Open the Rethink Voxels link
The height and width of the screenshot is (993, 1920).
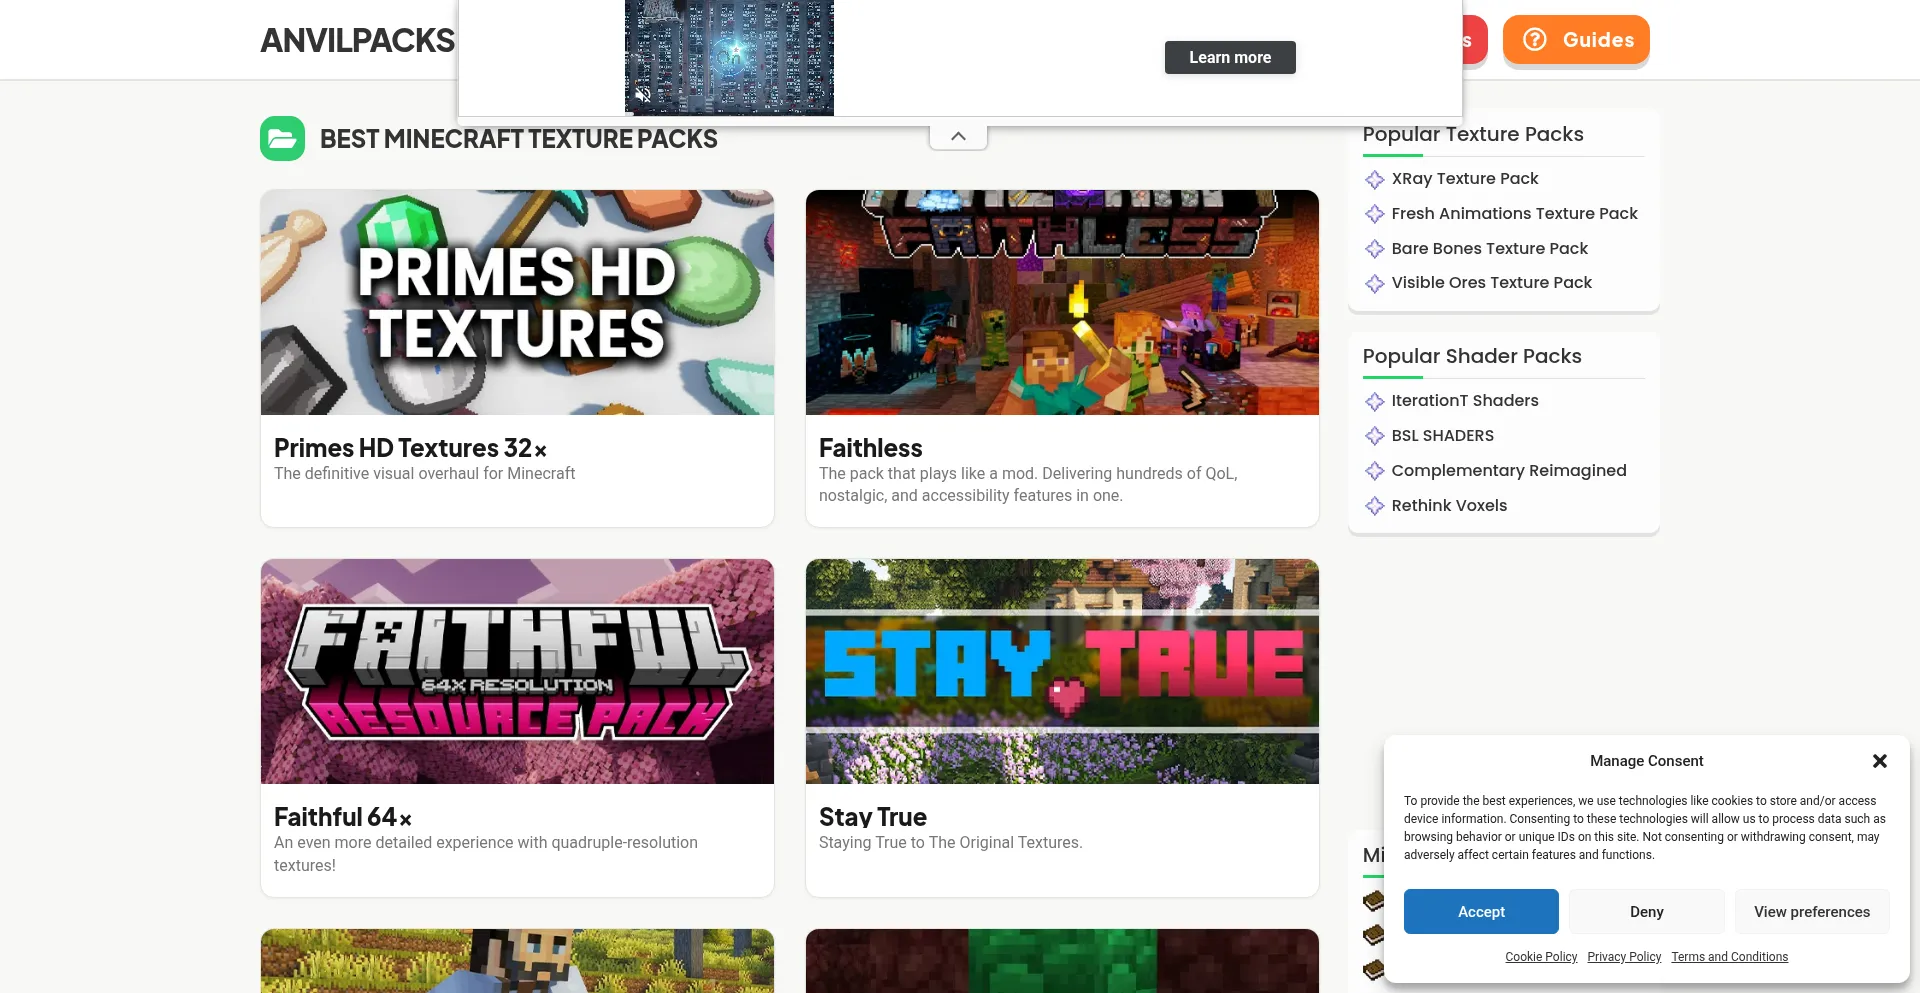point(1448,506)
